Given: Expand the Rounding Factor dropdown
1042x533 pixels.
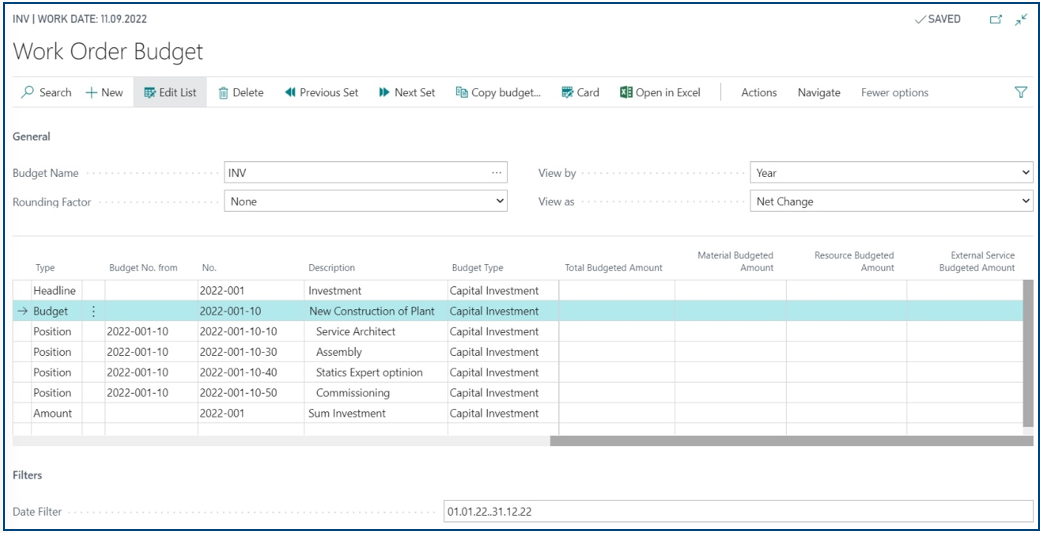Looking at the screenshot, I should pyautogui.click(x=500, y=201).
